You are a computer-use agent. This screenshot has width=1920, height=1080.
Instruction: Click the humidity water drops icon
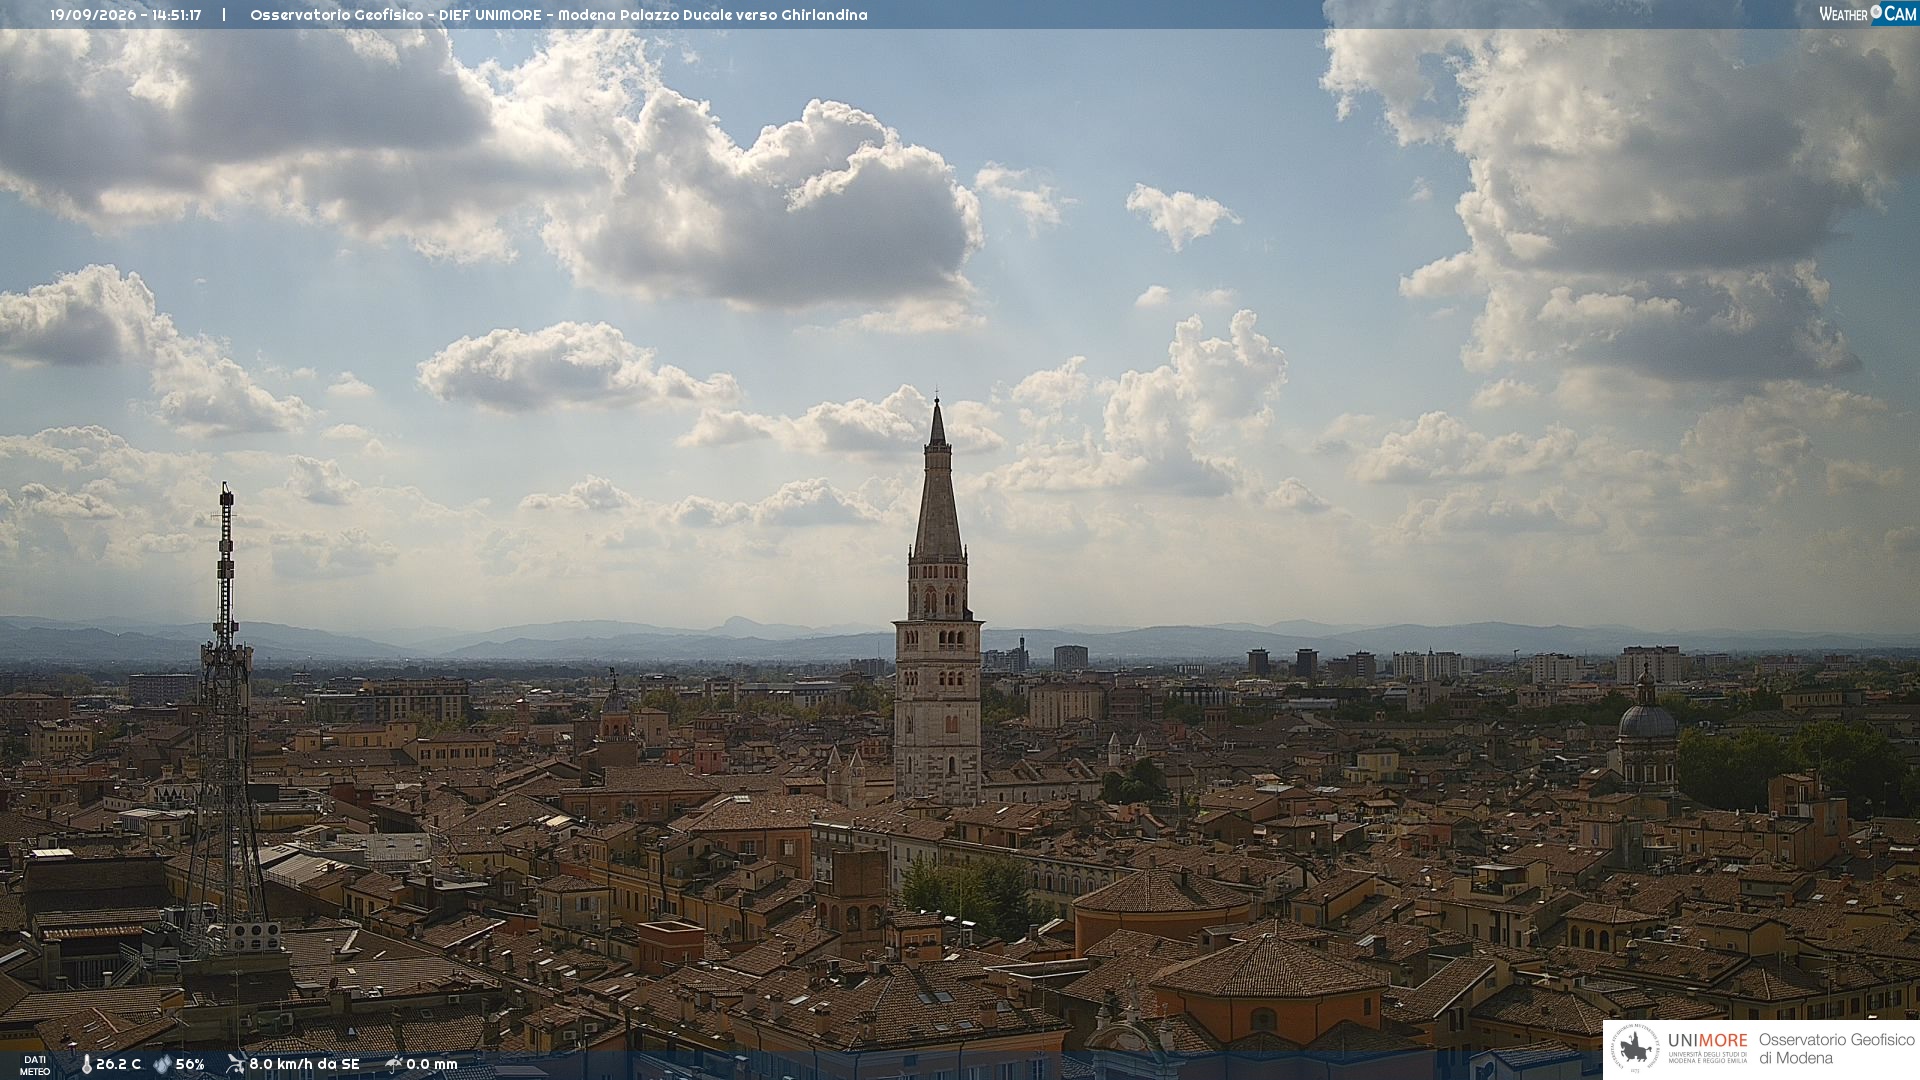point(162,1064)
